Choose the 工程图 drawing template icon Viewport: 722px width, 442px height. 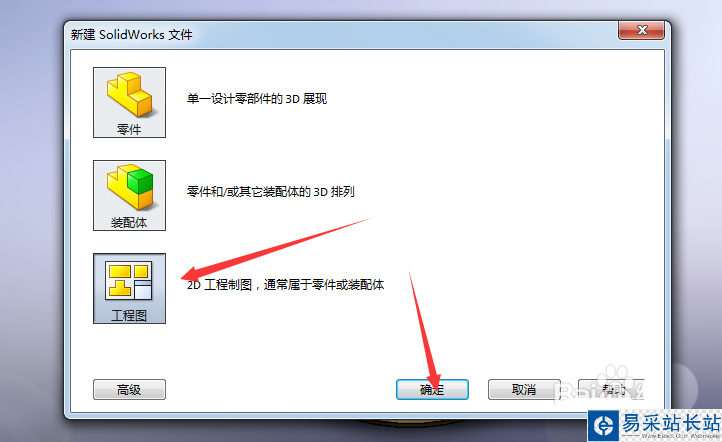(x=129, y=288)
